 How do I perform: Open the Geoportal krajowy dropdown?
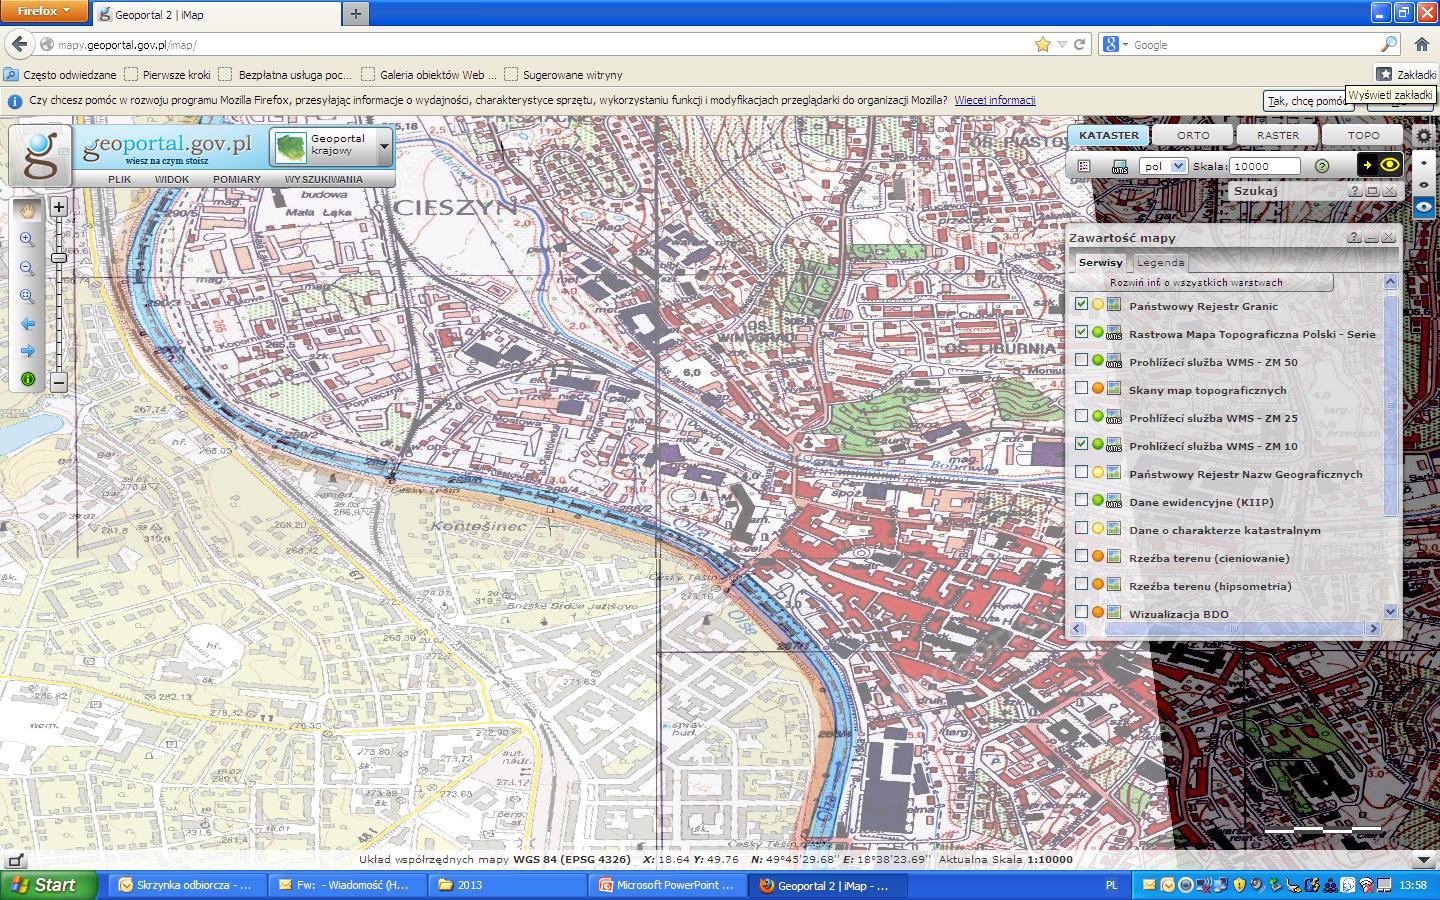(384, 147)
